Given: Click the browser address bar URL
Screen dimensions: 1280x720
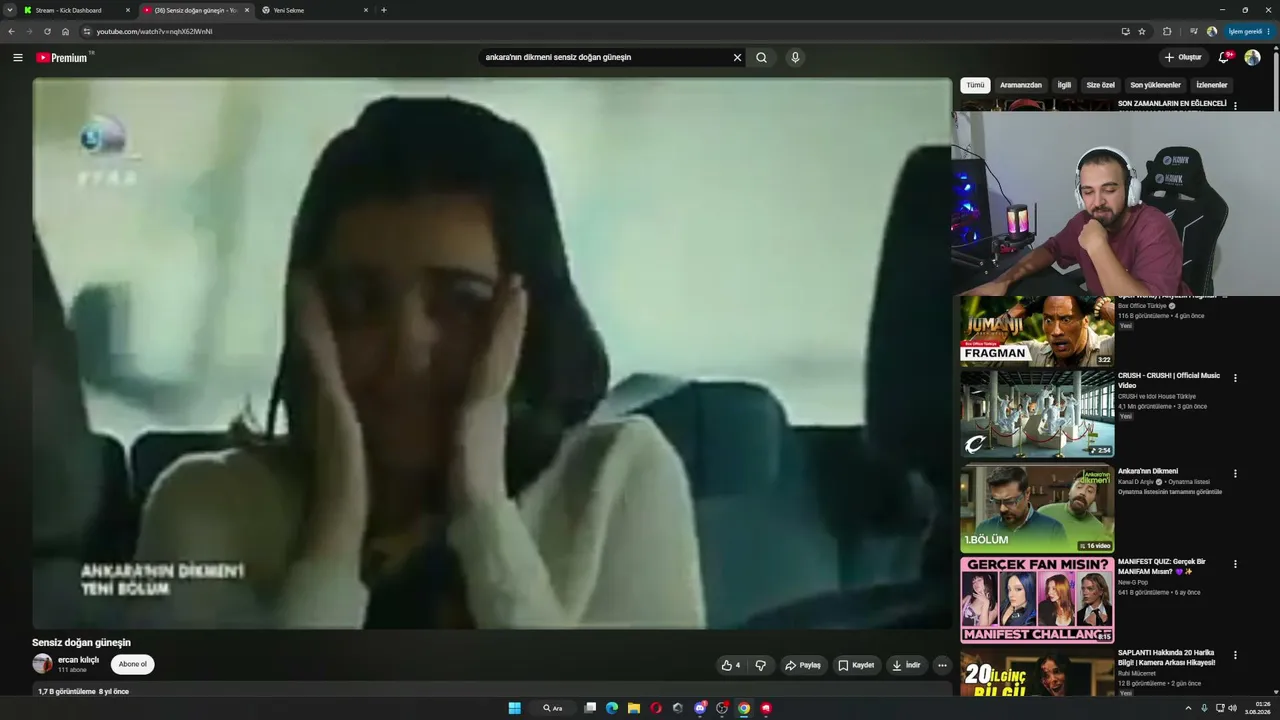Looking at the screenshot, I should point(155,31).
